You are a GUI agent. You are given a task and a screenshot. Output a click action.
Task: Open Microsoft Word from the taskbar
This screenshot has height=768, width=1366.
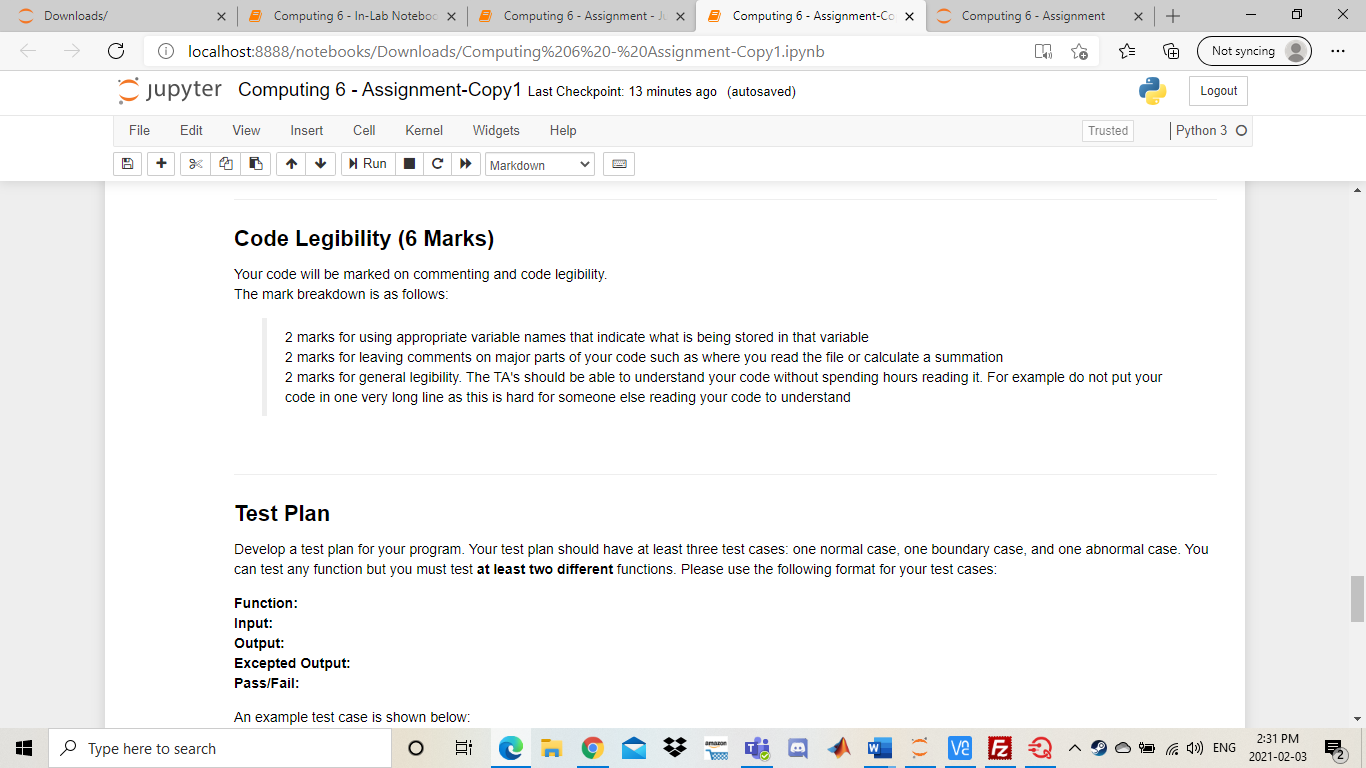click(x=880, y=748)
